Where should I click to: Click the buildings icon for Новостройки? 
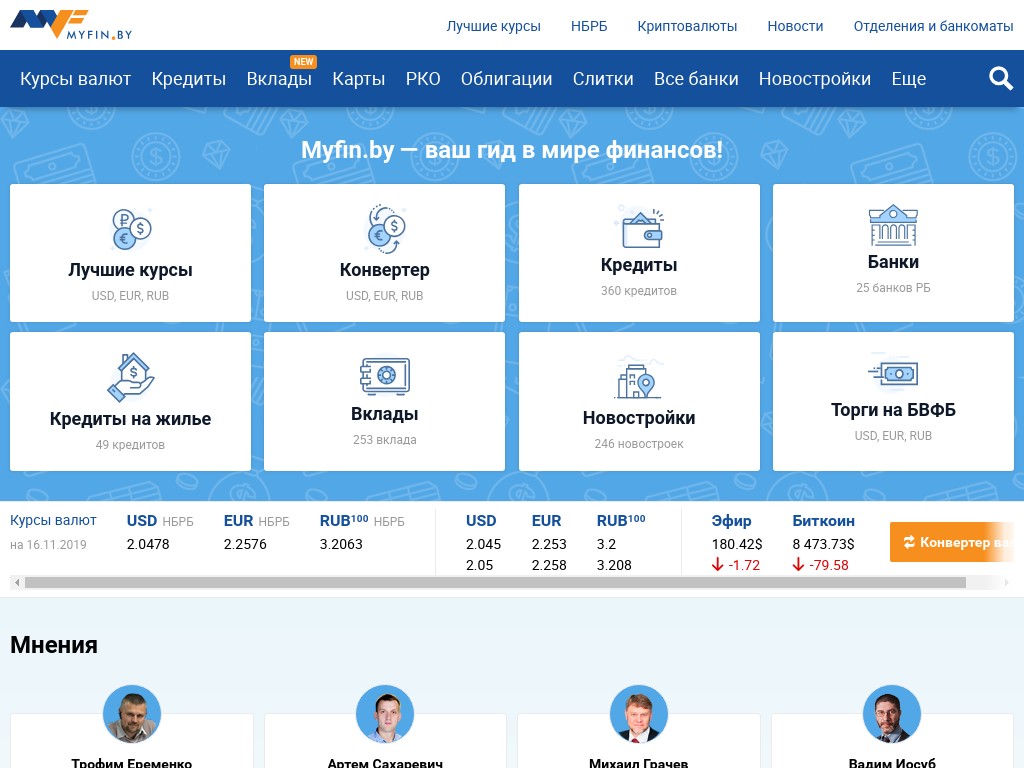(x=639, y=378)
